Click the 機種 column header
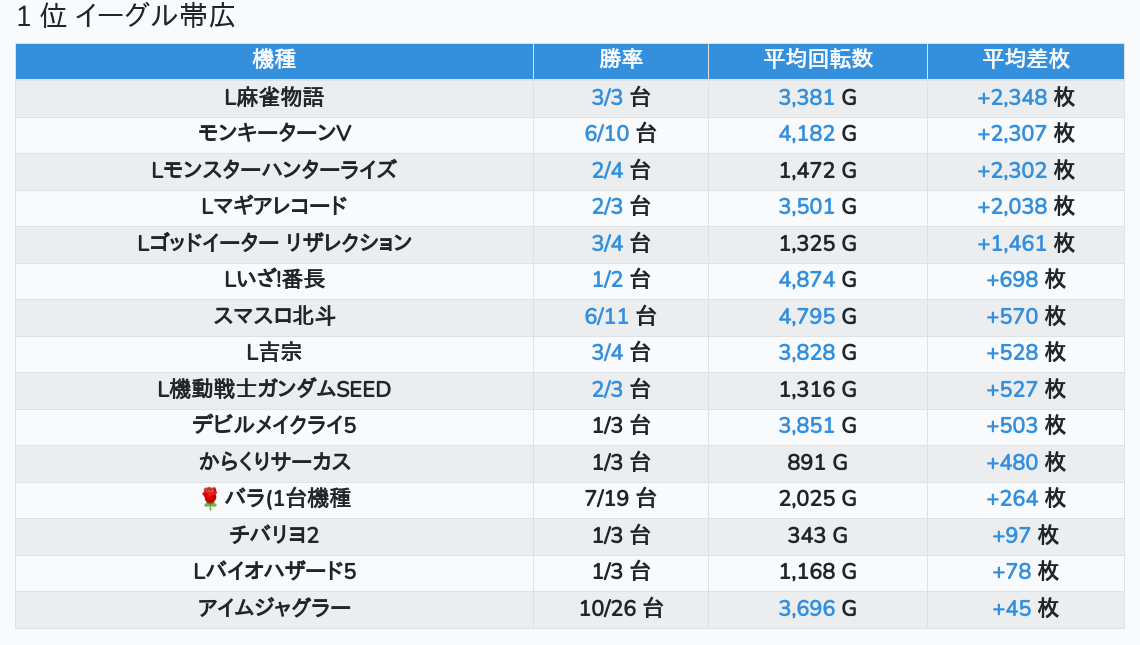This screenshot has width=1140, height=645. (274, 60)
